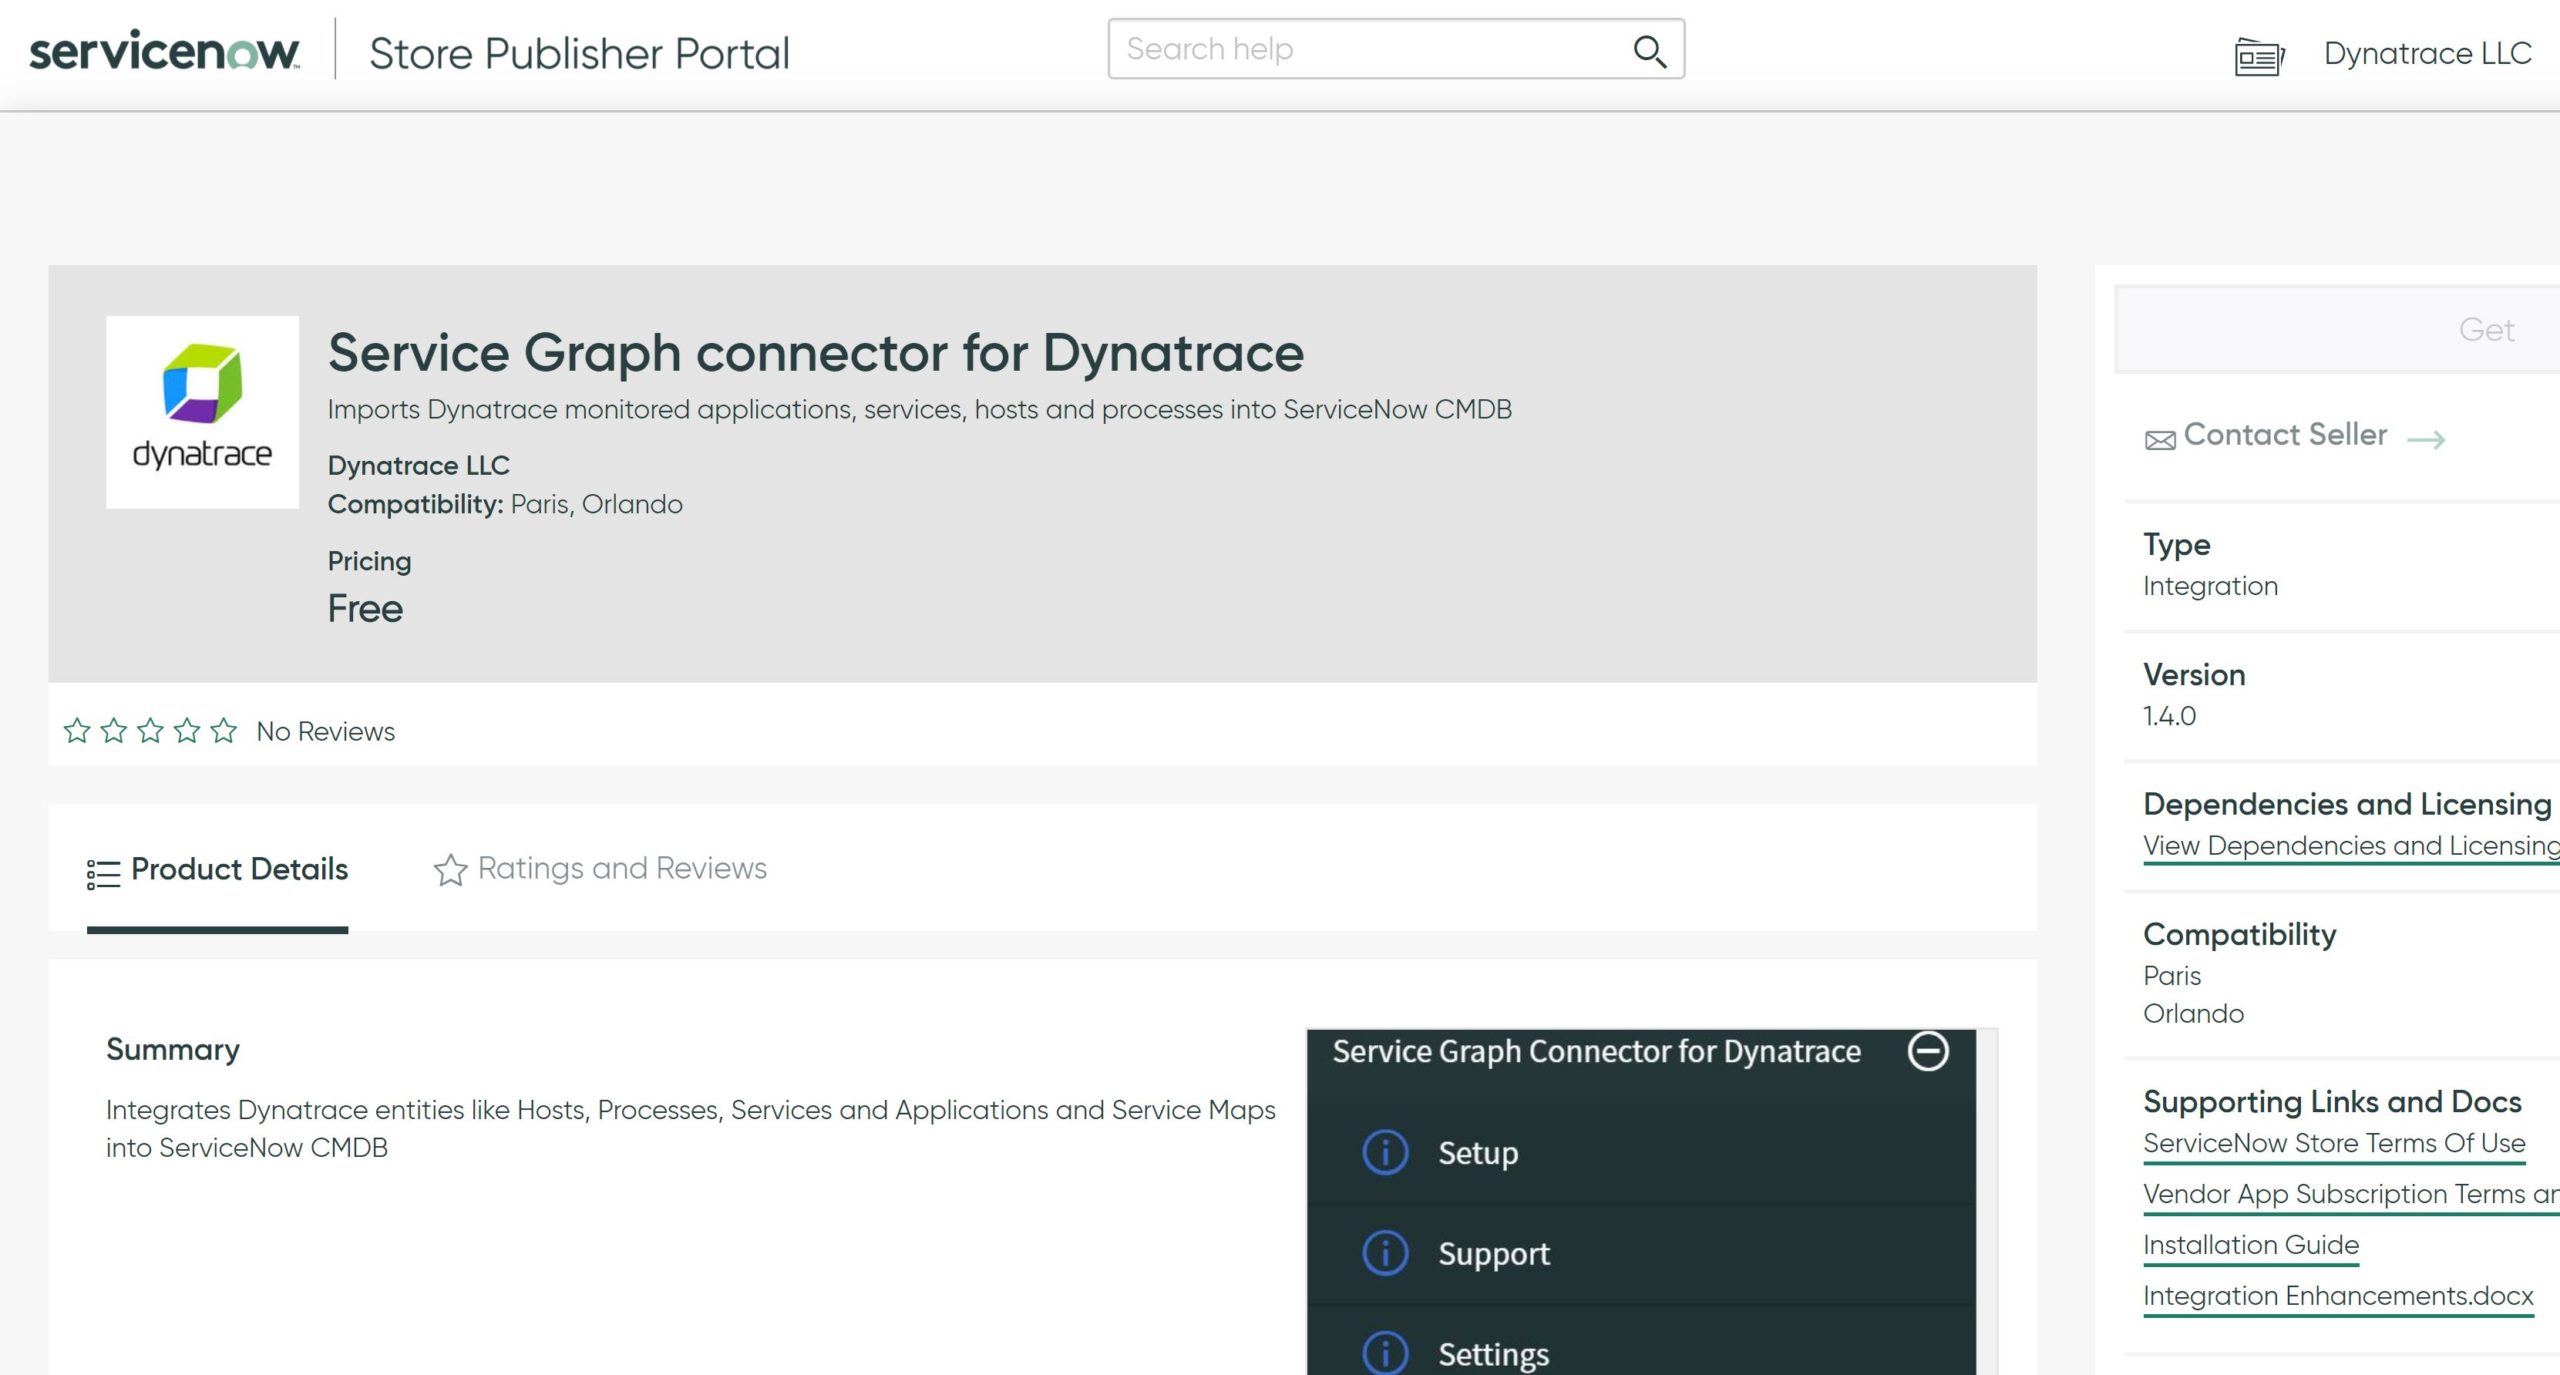
Task: Click the Service Graph connector heading
Action: click(x=816, y=353)
